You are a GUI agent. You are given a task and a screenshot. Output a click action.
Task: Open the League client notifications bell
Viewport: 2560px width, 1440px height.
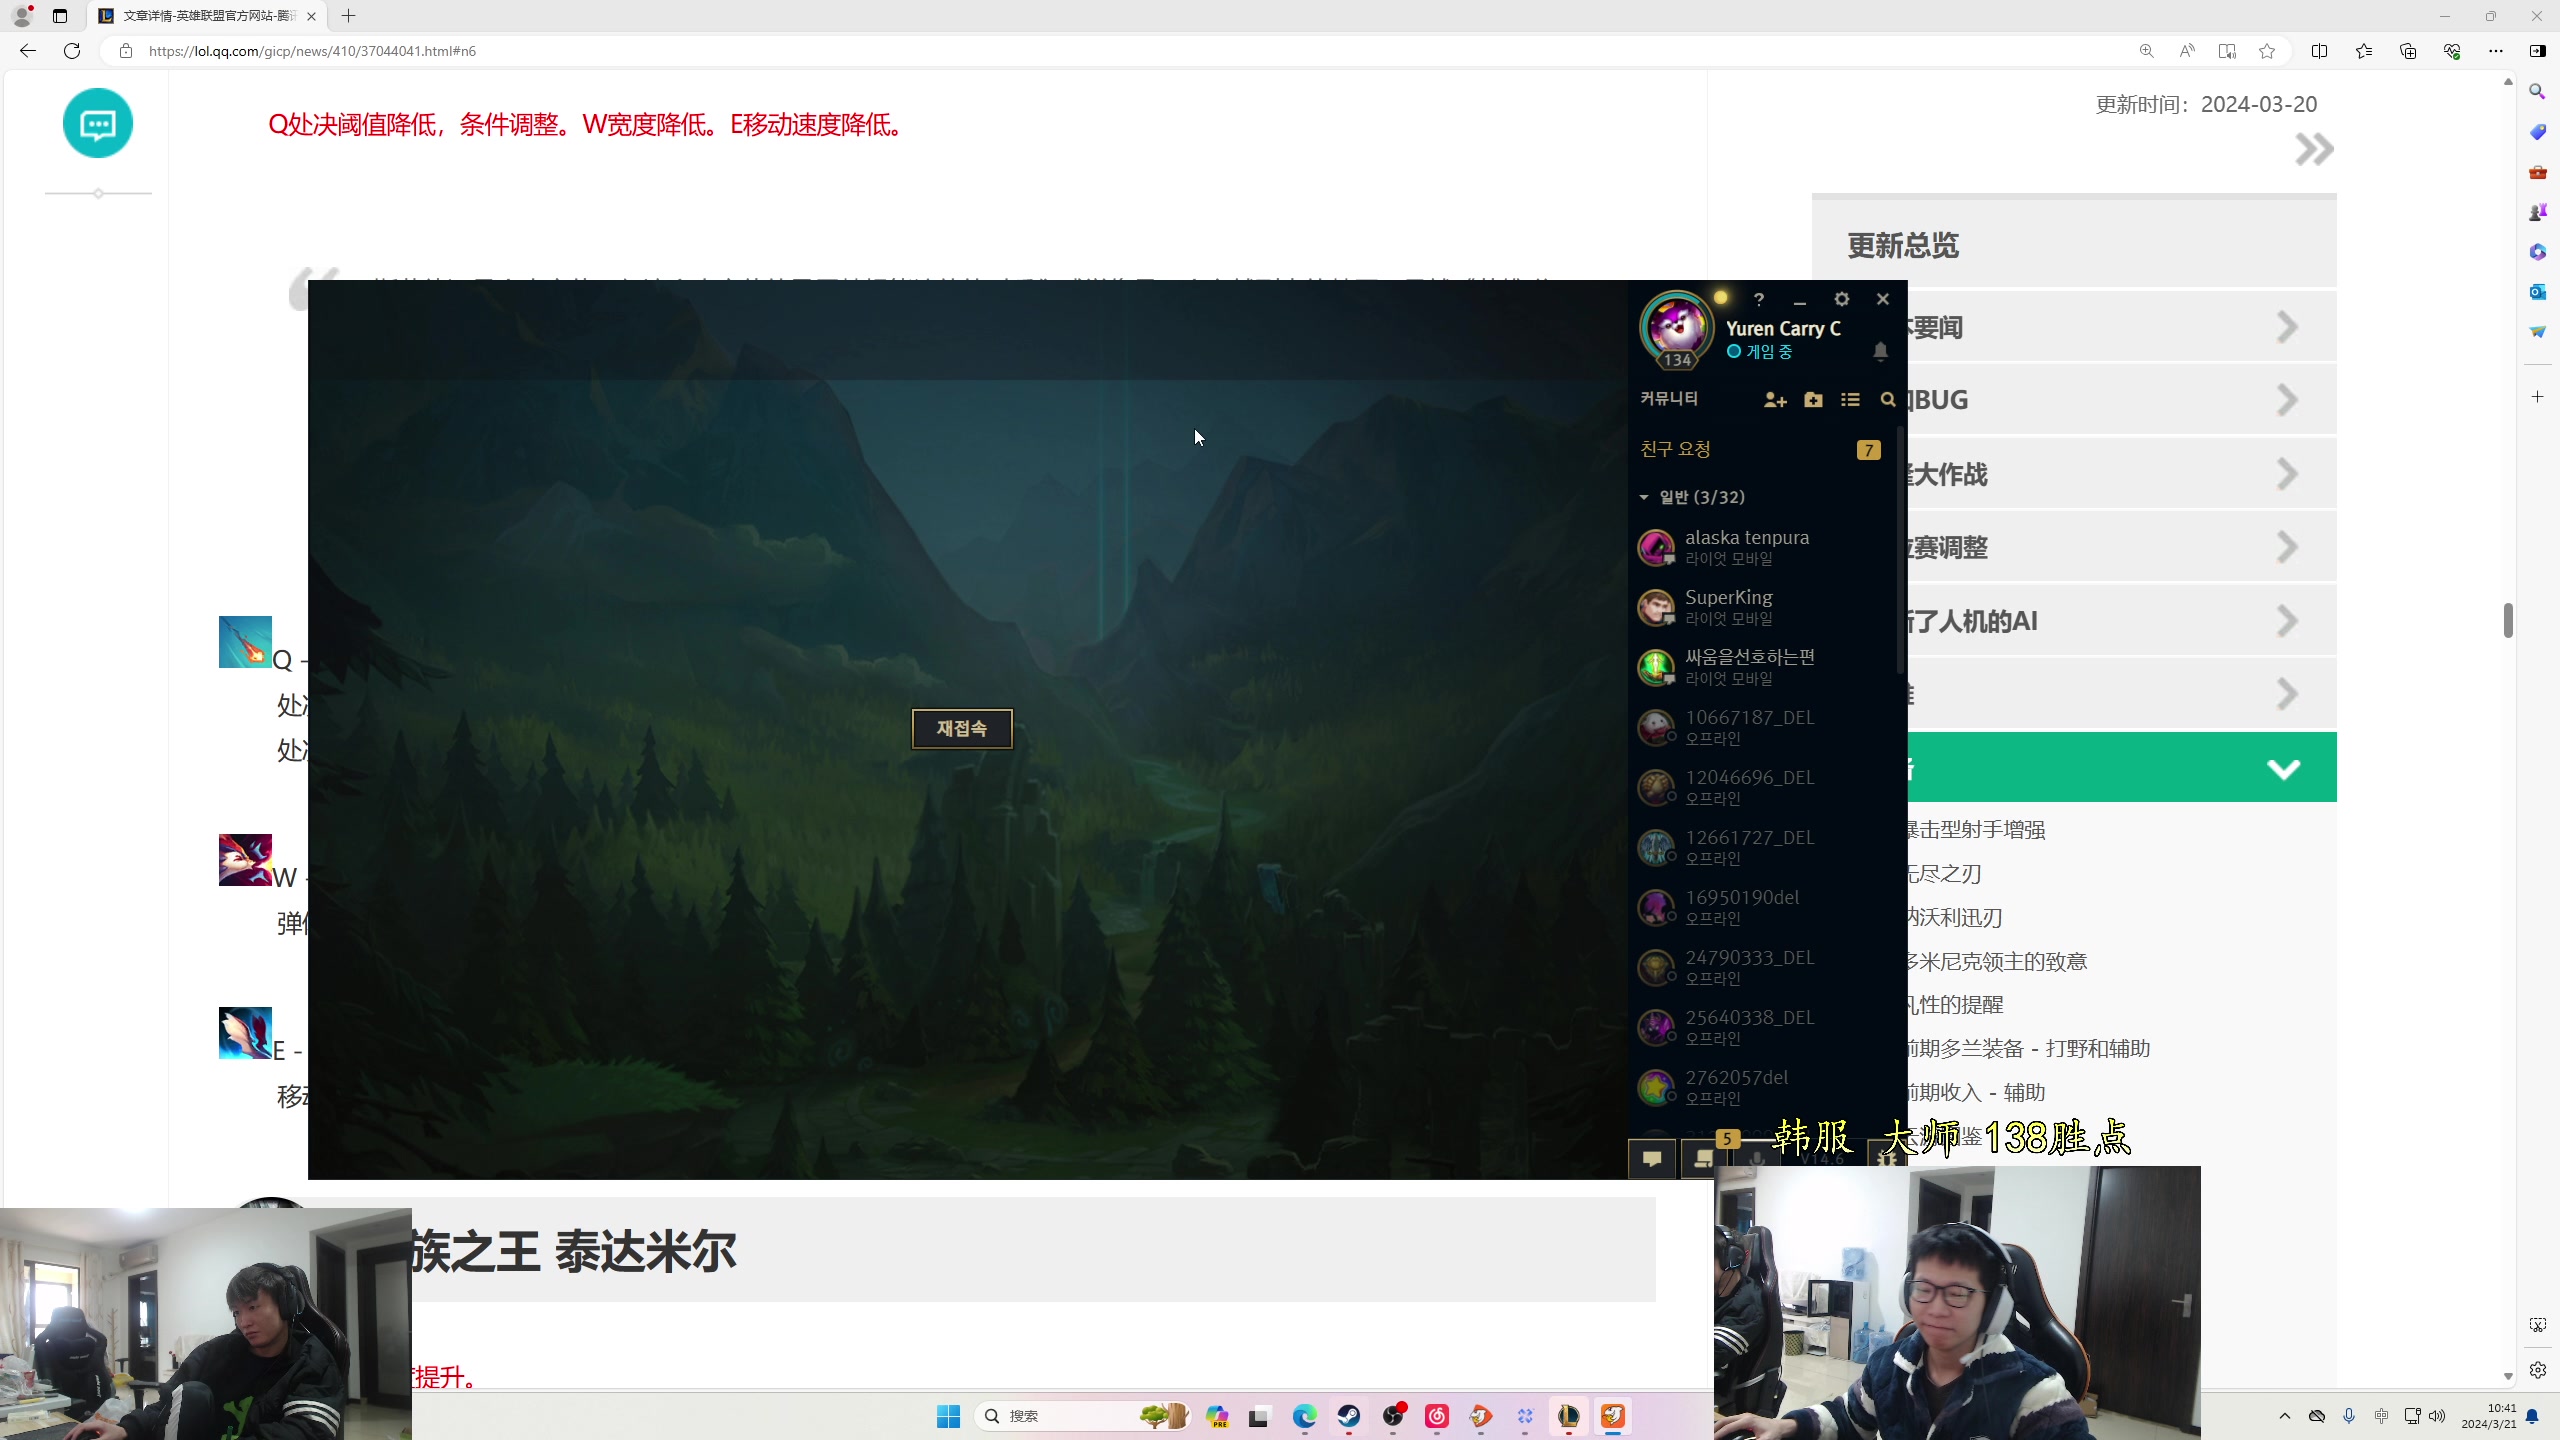(x=1880, y=351)
